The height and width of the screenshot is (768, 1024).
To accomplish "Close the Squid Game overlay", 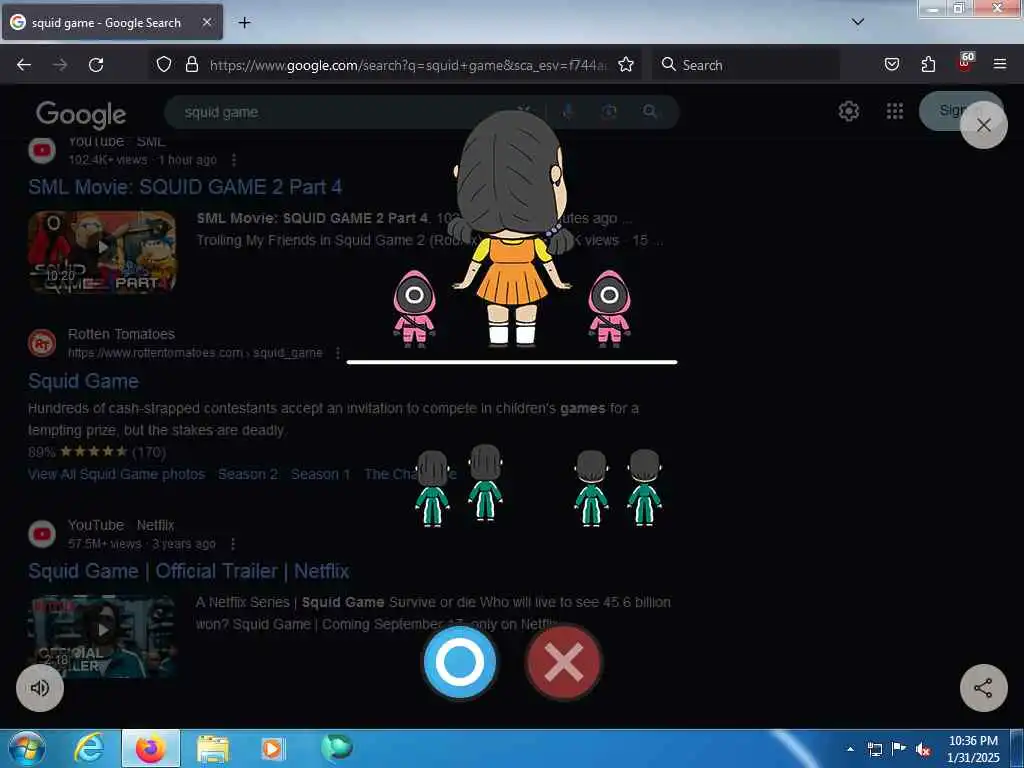I will point(984,125).
